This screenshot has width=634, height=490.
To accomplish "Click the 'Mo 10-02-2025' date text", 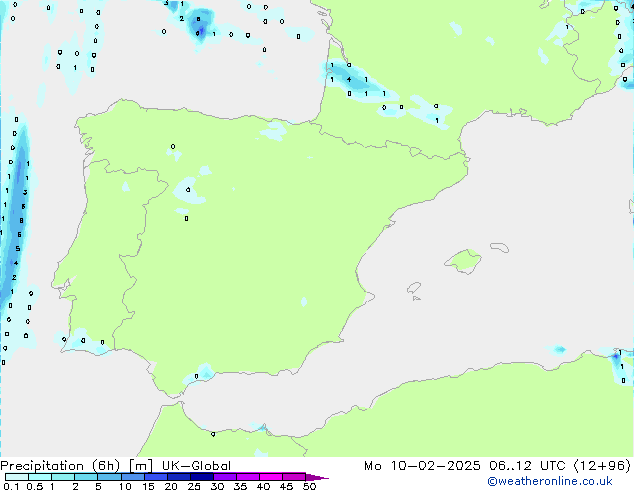I will click(x=422, y=466).
